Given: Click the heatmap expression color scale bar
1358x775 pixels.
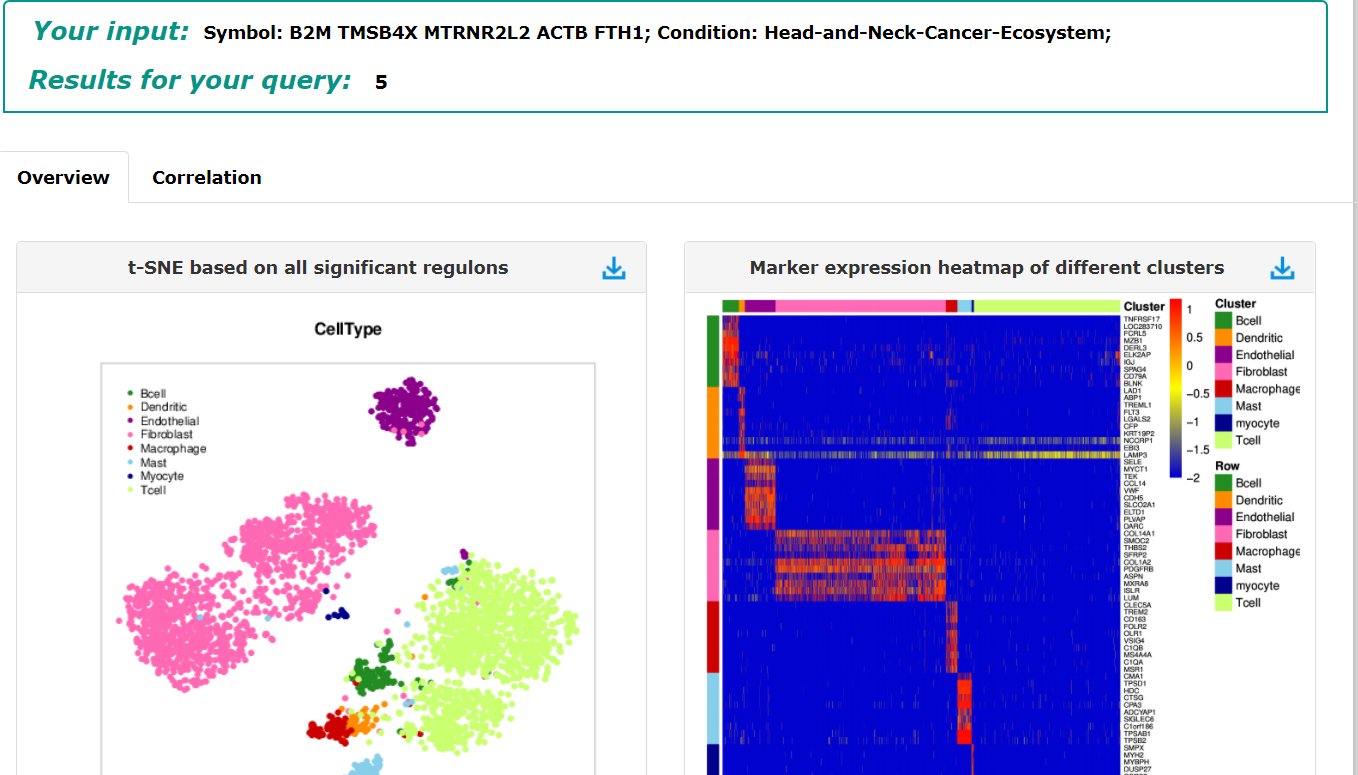Looking at the screenshot, I should point(1175,389).
